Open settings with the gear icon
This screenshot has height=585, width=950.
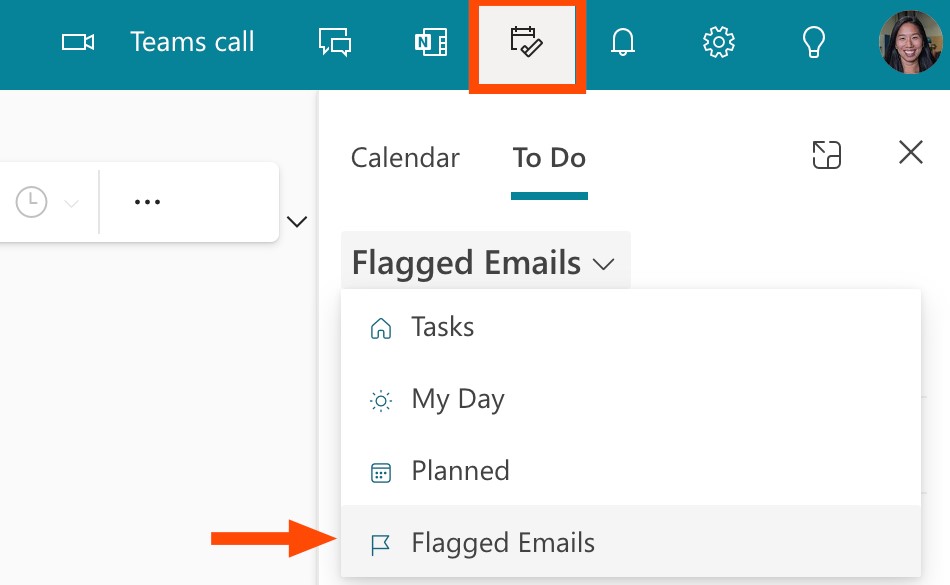[719, 42]
